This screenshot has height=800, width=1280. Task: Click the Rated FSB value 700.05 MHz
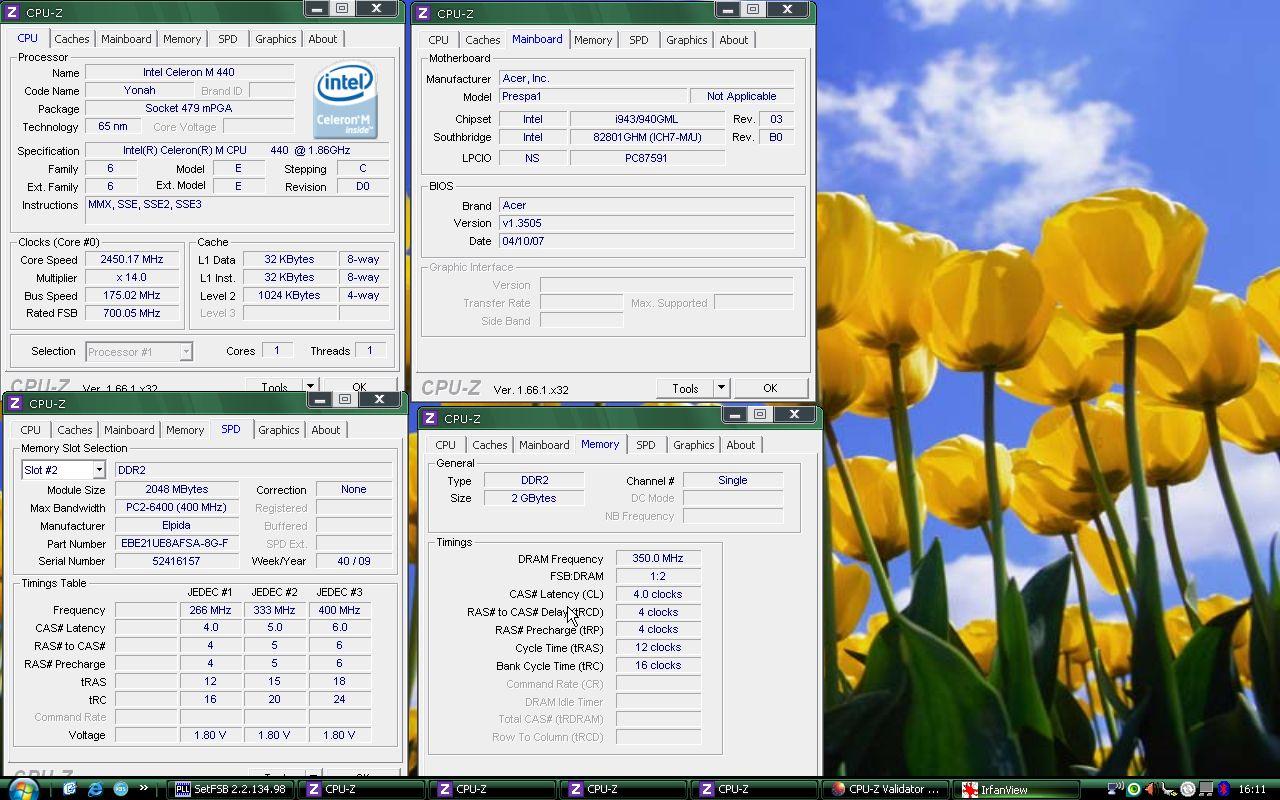[x=131, y=313]
